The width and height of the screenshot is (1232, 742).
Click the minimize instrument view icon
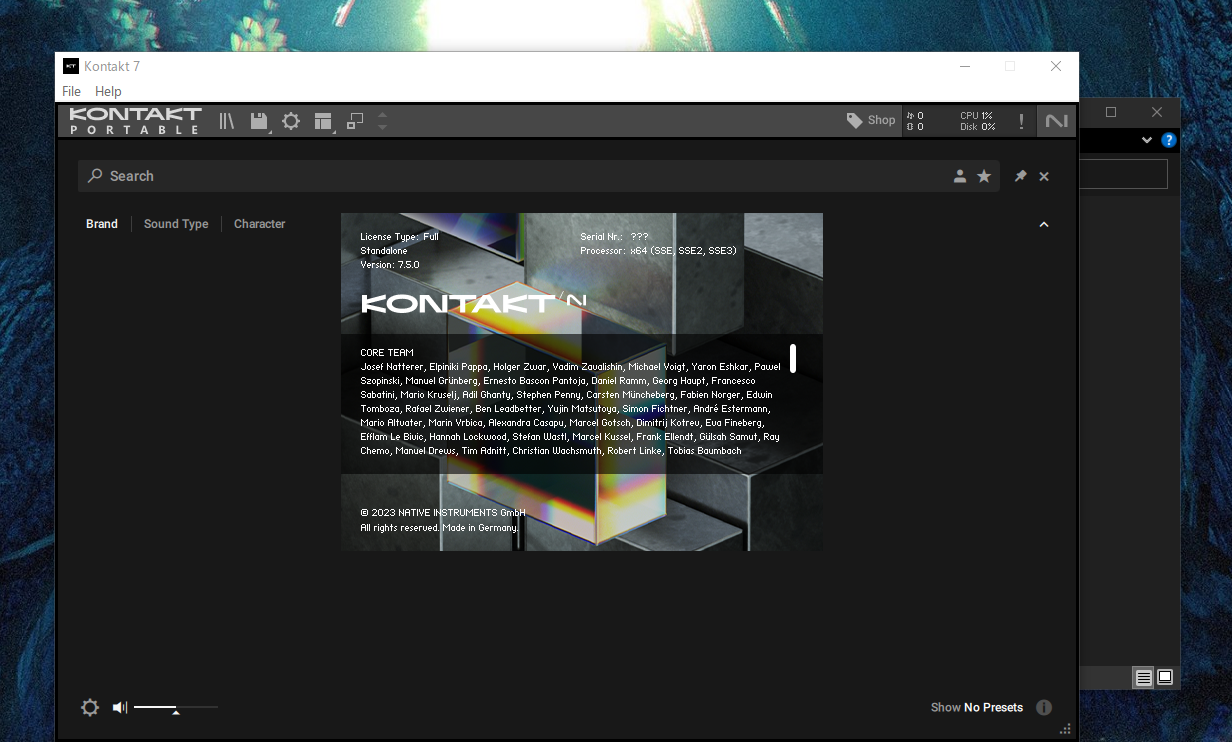(x=354, y=120)
